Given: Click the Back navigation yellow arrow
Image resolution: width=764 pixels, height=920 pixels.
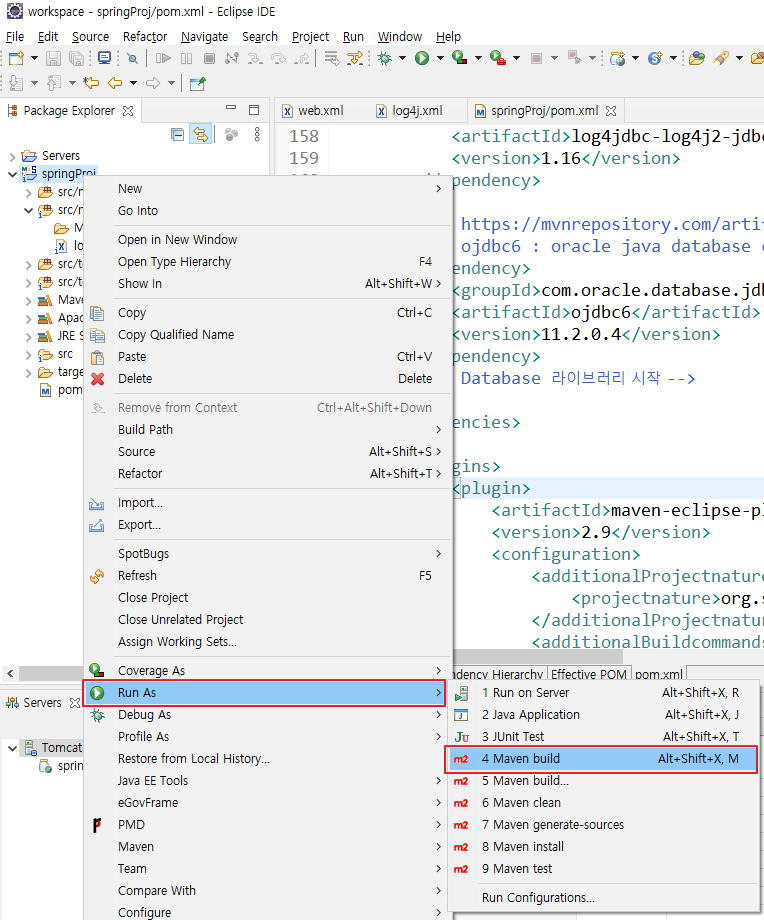Looking at the screenshot, I should pyautogui.click(x=114, y=83).
